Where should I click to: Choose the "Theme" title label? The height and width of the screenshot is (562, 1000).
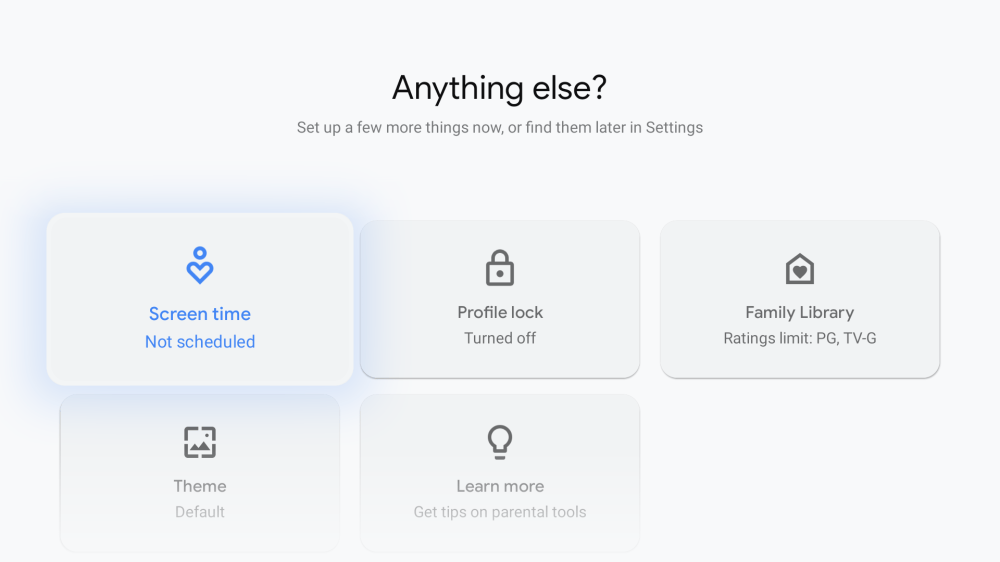pyautogui.click(x=200, y=486)
